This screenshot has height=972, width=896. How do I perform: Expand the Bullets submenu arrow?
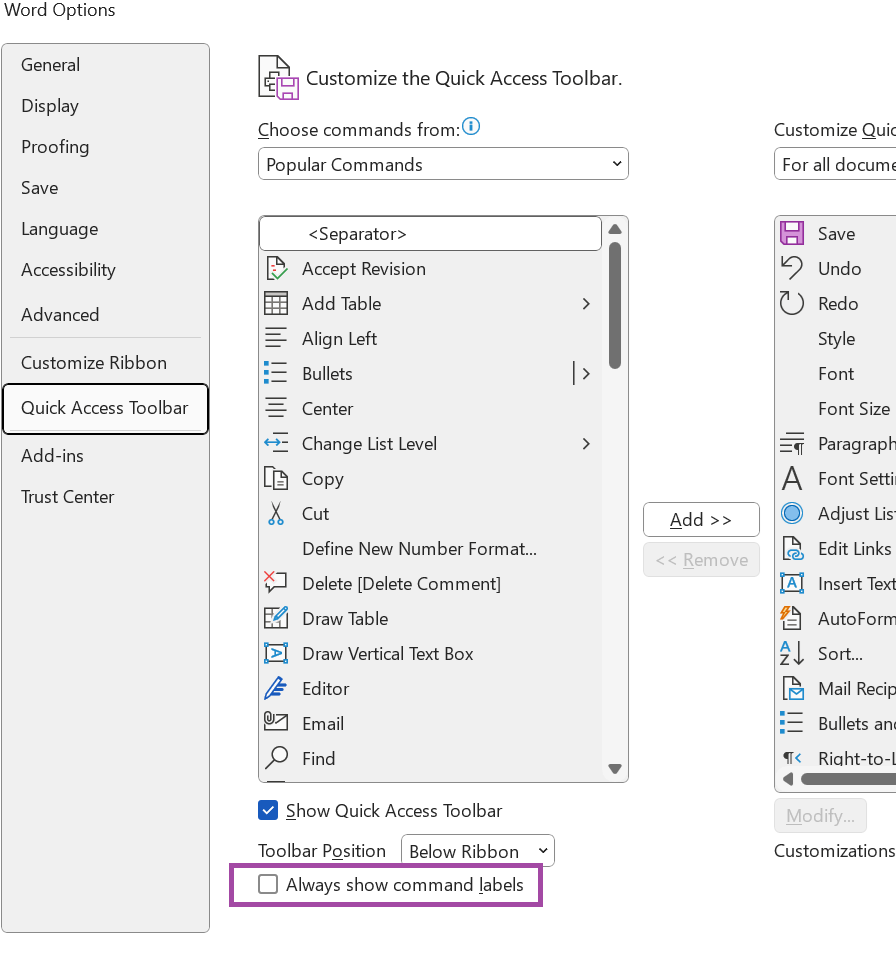pyautogui.click(x=586, y=374)
